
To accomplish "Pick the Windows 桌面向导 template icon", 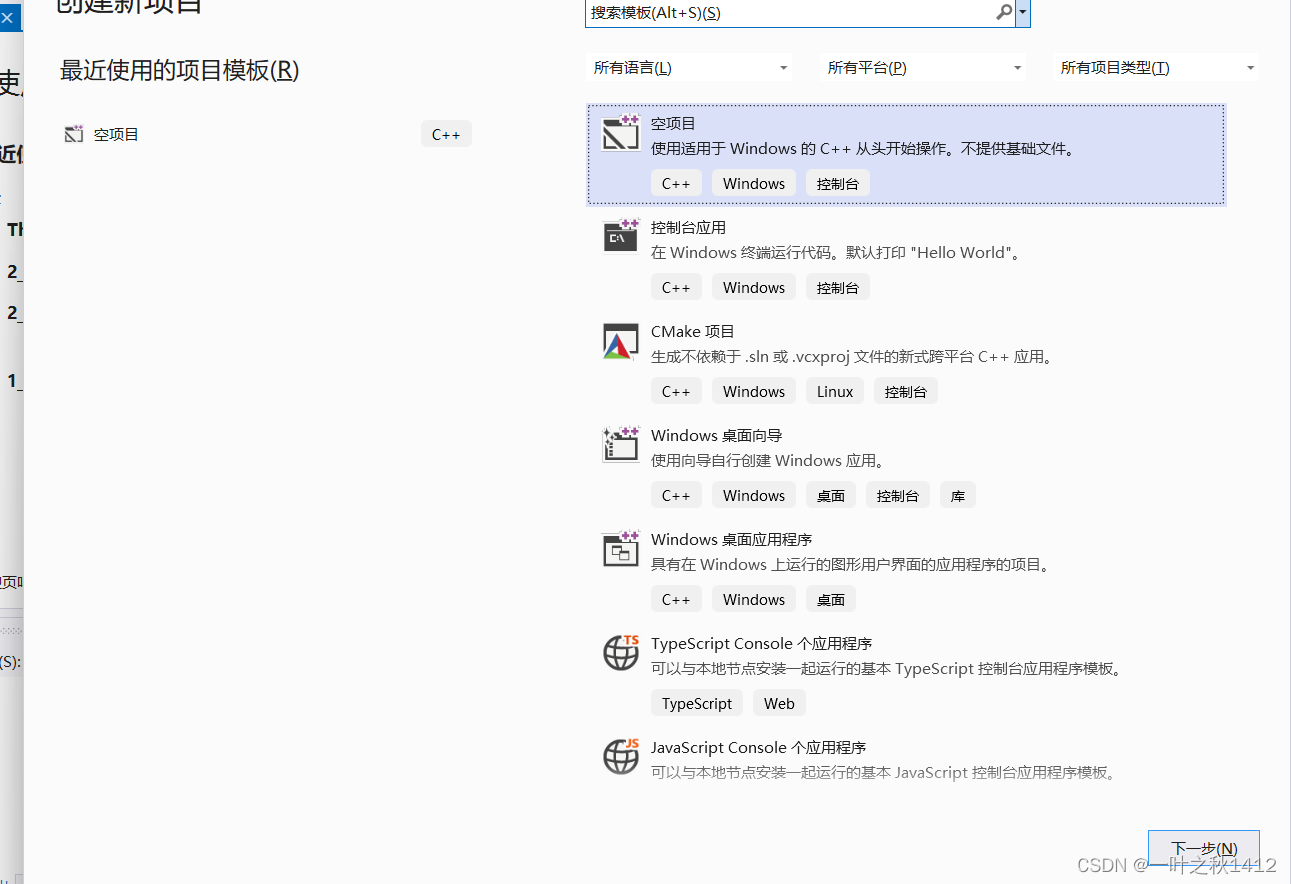I will pos(620,445).
